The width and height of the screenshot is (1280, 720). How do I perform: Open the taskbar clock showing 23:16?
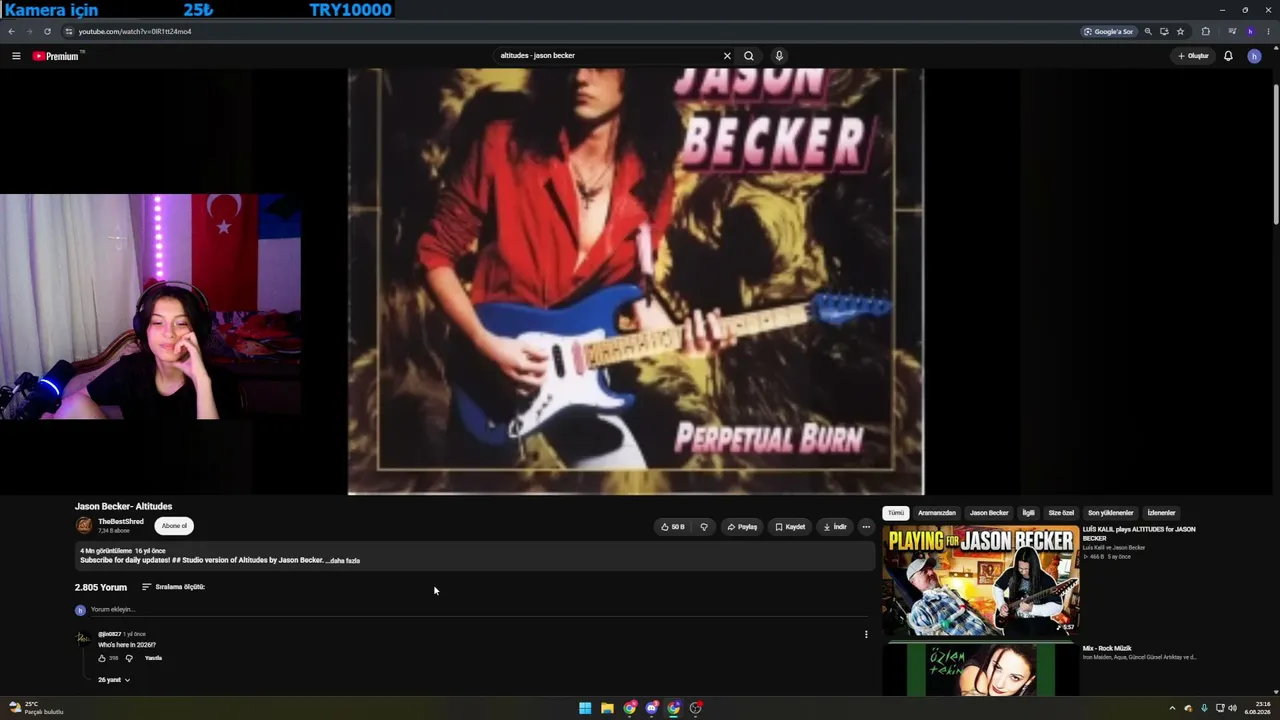(1257, 708)
